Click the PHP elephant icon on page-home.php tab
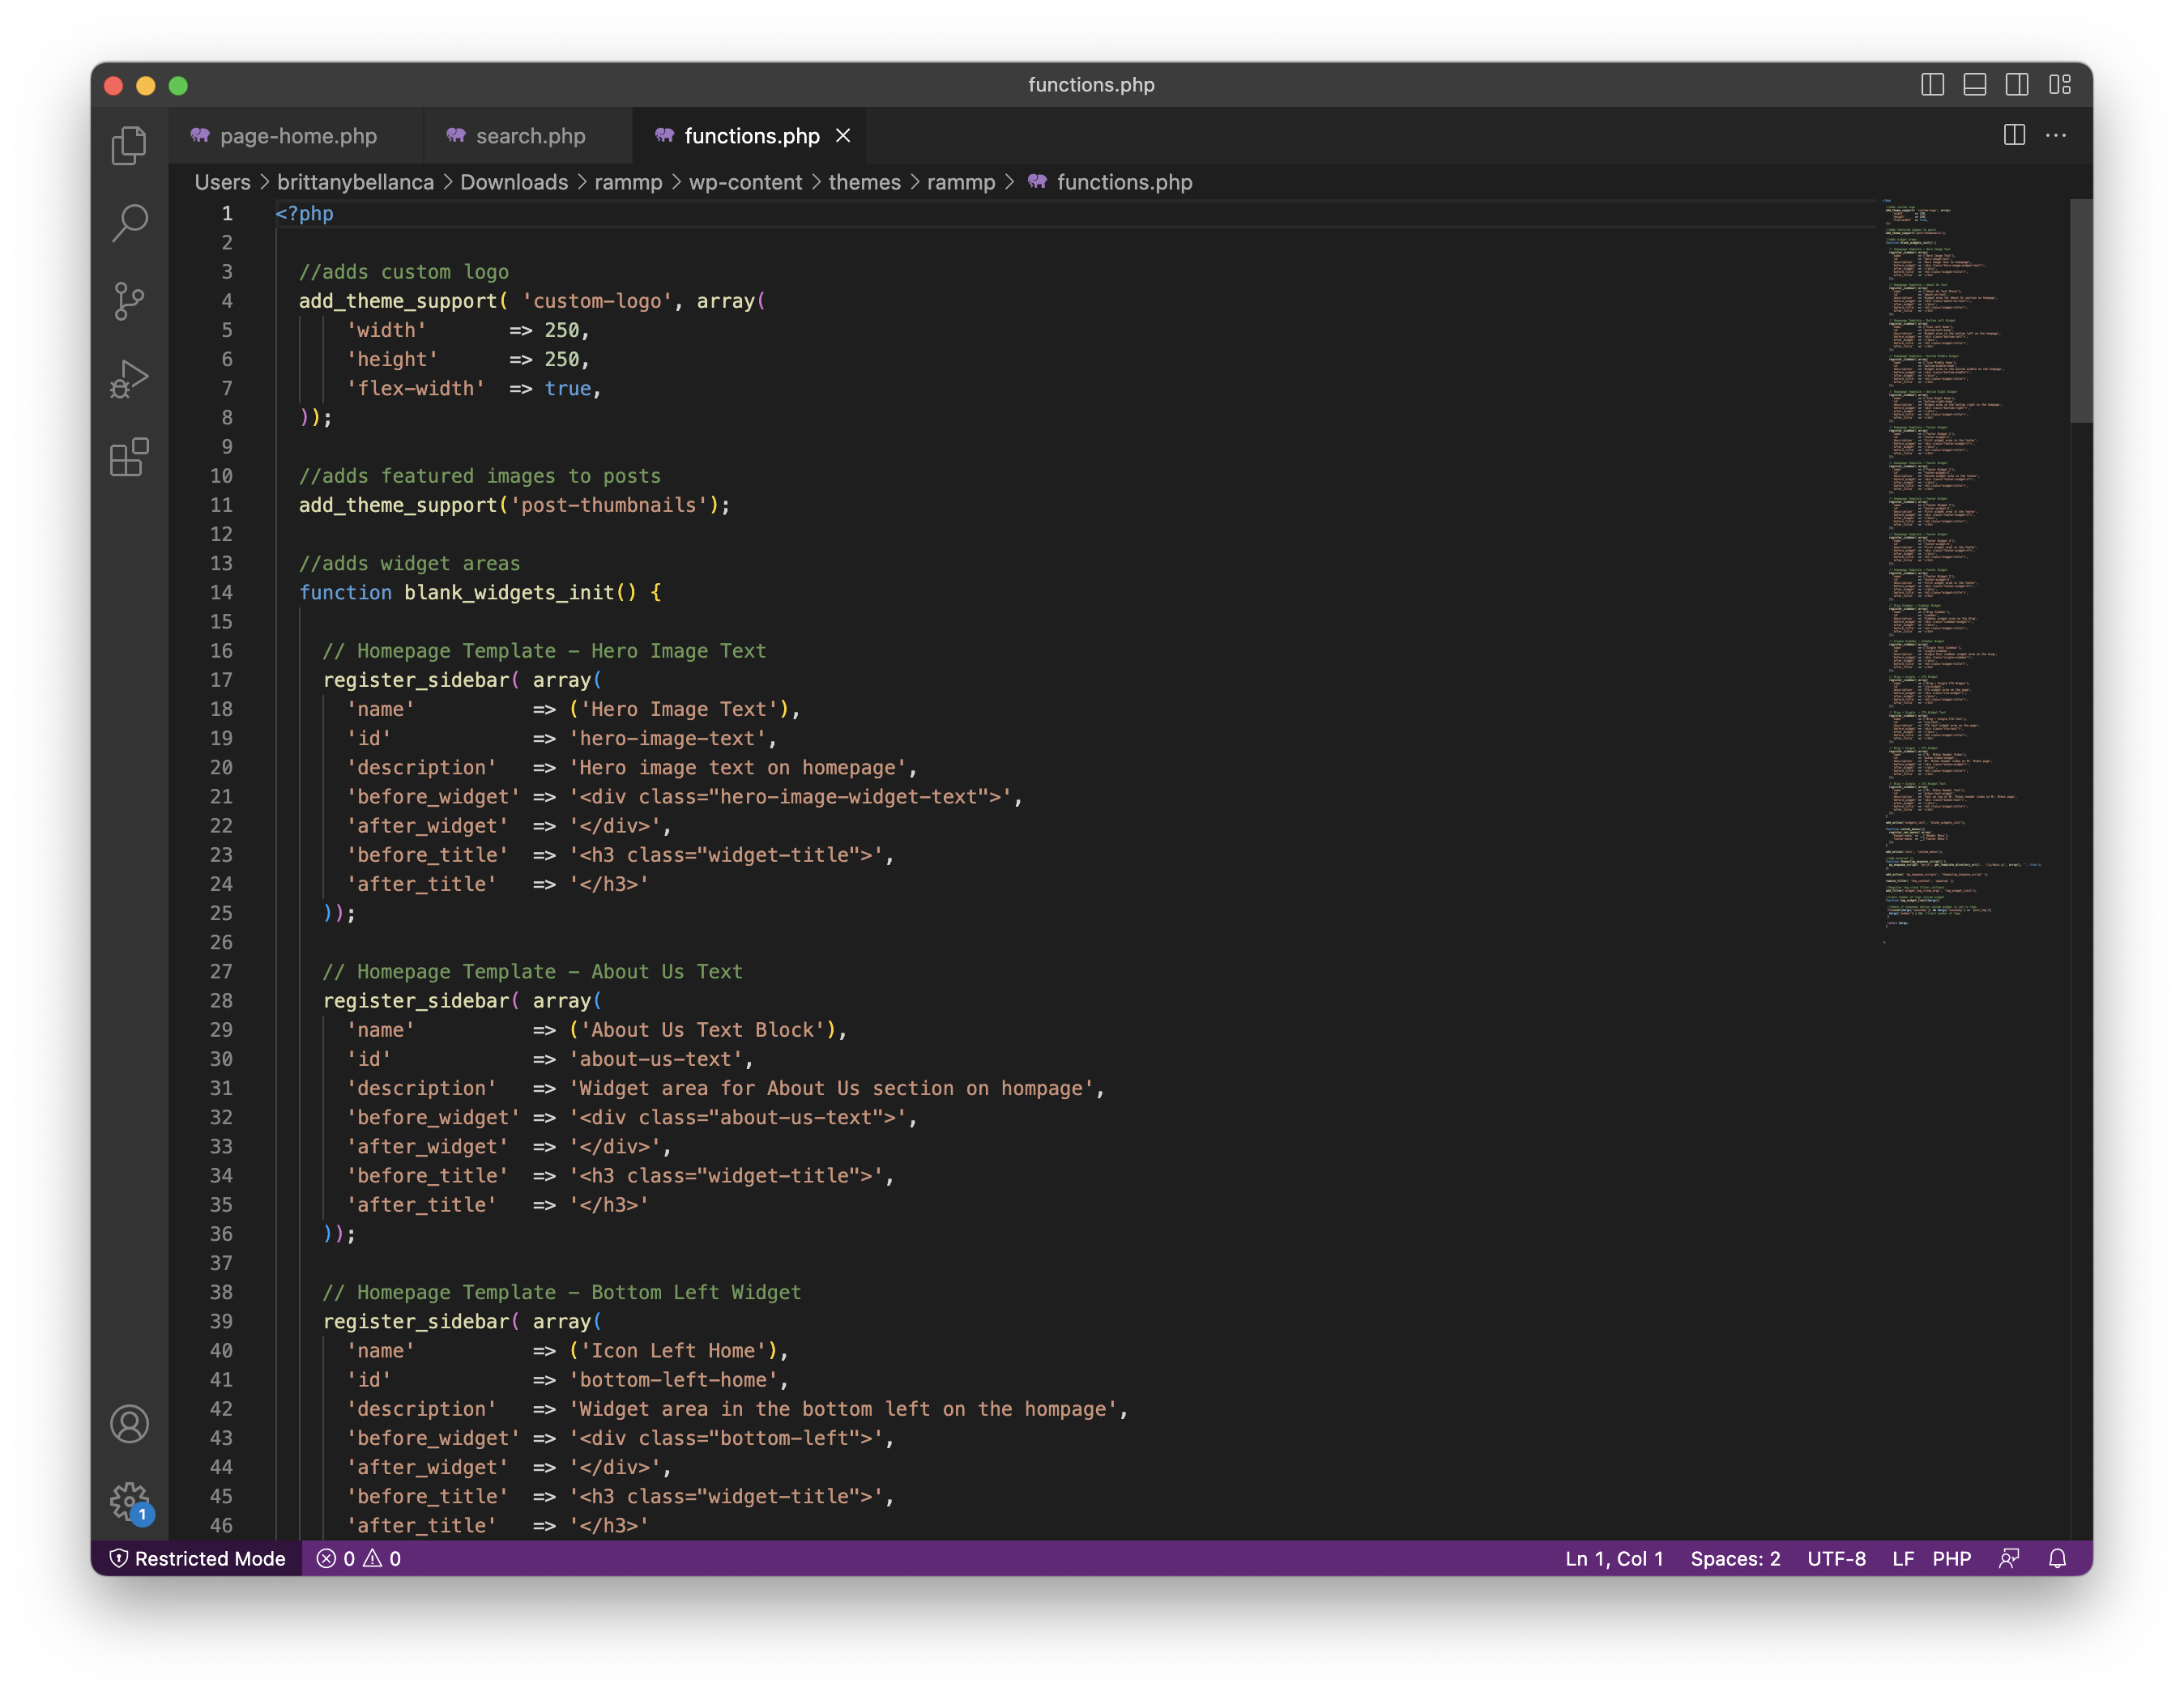The width and height of the screenshot is (2184, 1696). [x=200, y=135]
